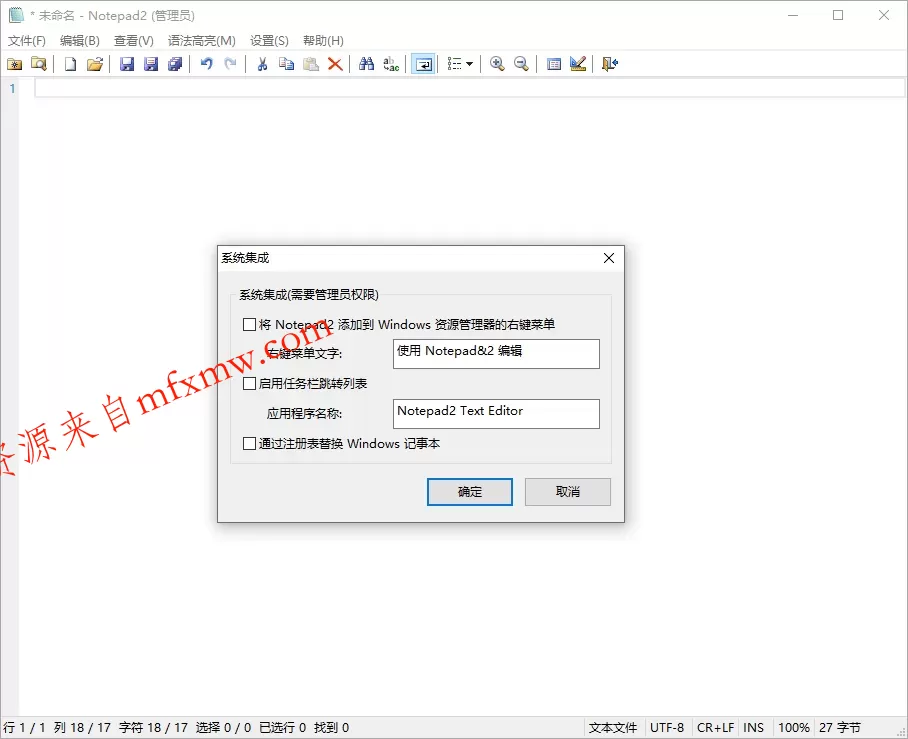
Task: Click the Undo arrow icon
Action: pyautogui.click(x=207, y=64)
